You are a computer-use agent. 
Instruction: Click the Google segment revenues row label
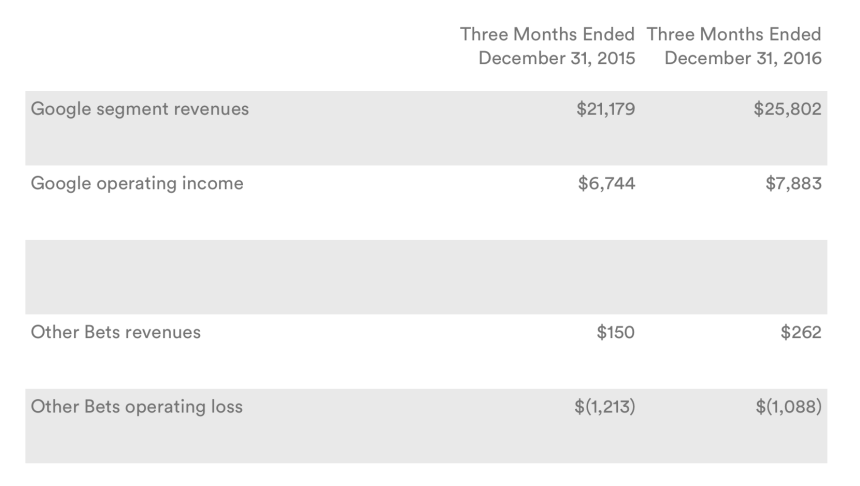coord(140,109)
